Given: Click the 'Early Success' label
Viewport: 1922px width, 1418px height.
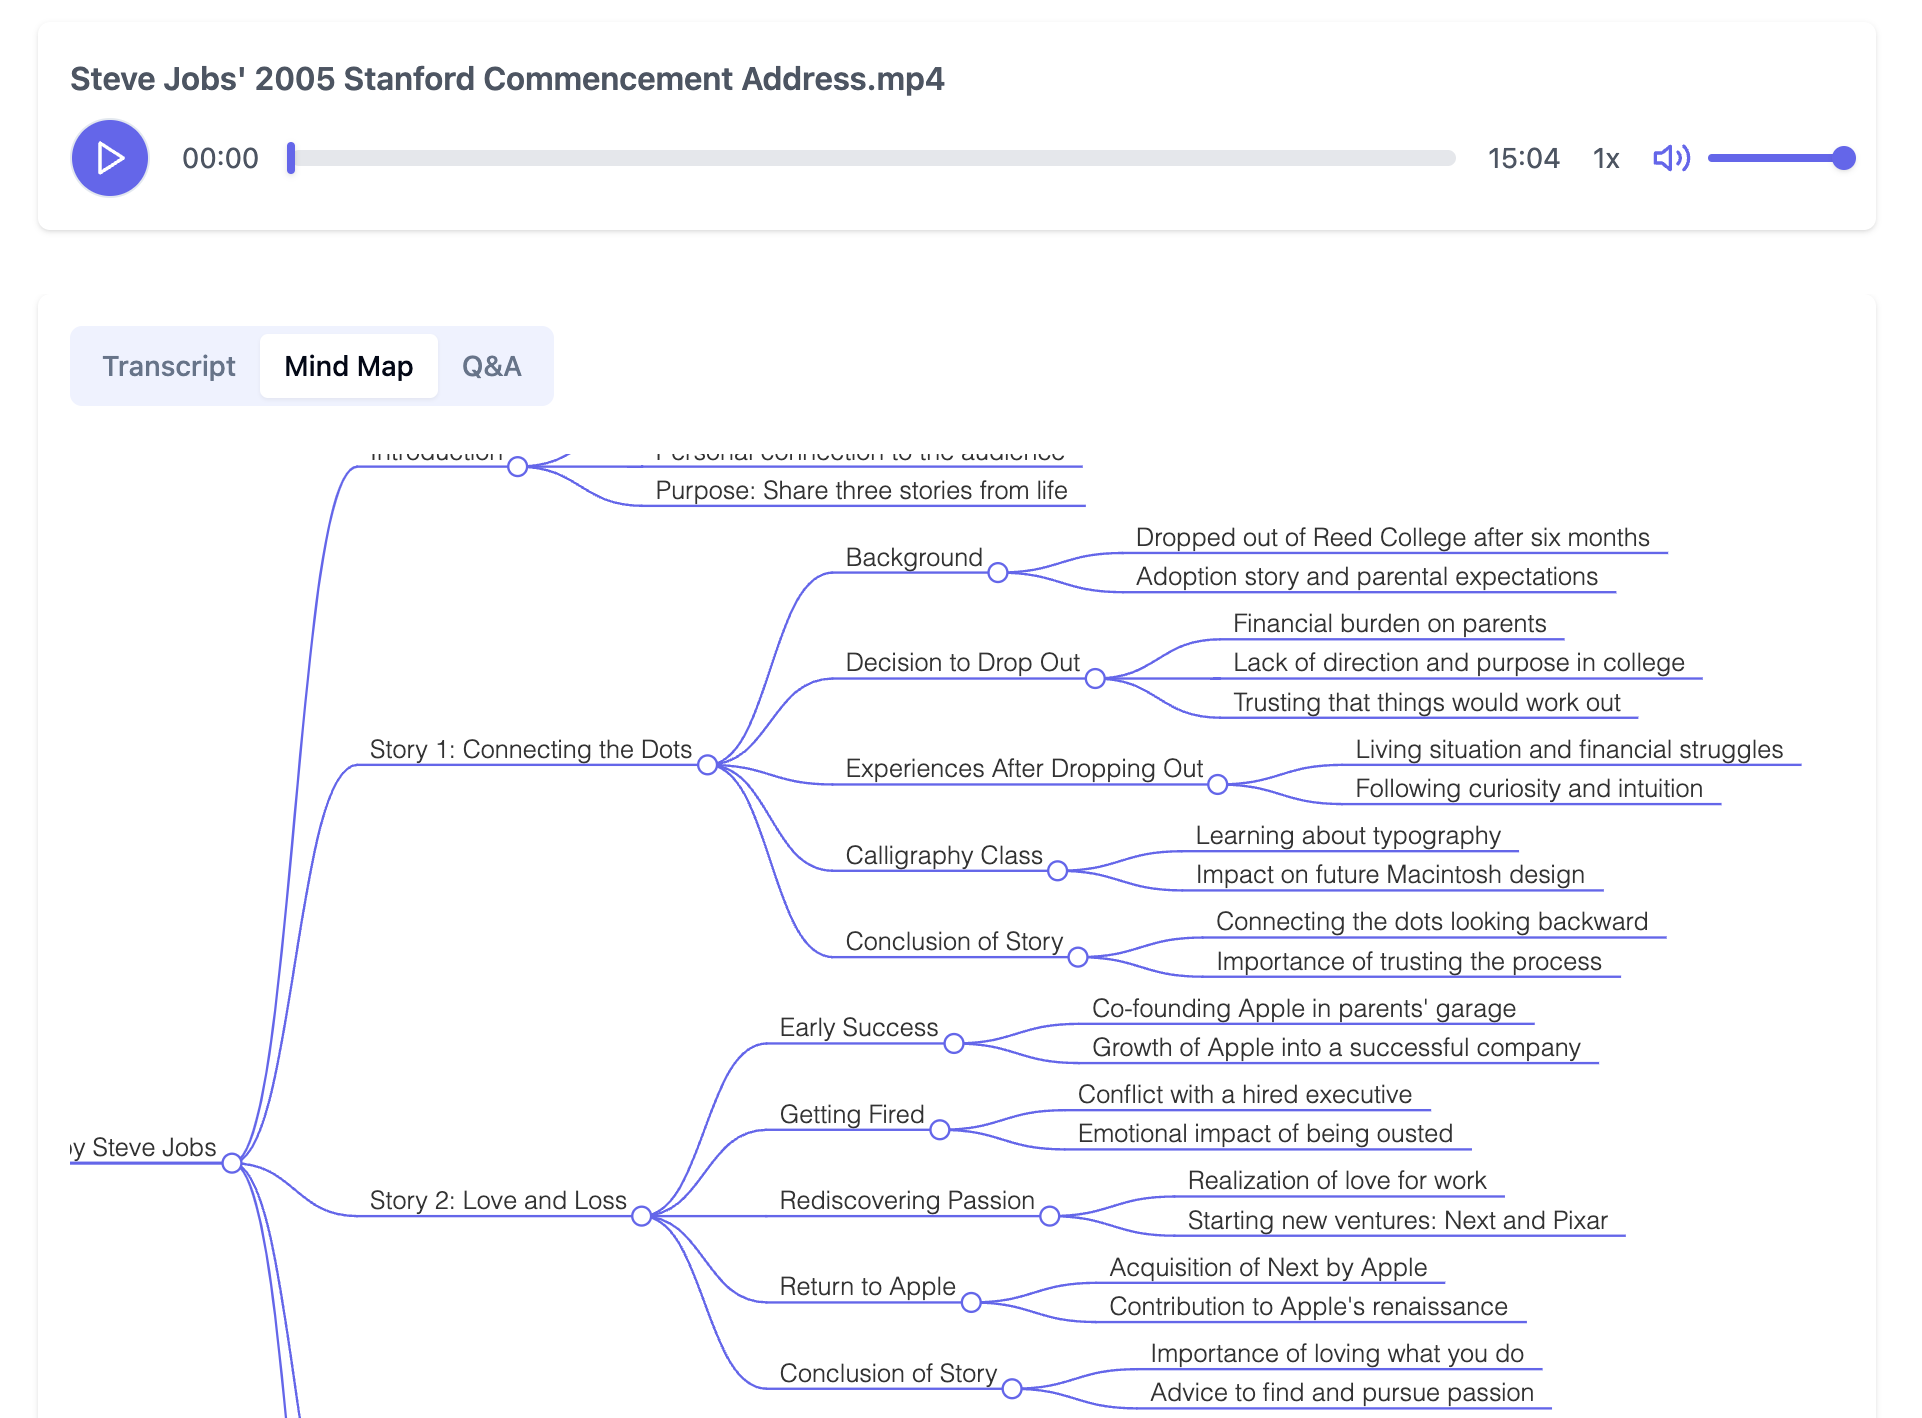Looking at the screenshot, I should (859, 1027).
